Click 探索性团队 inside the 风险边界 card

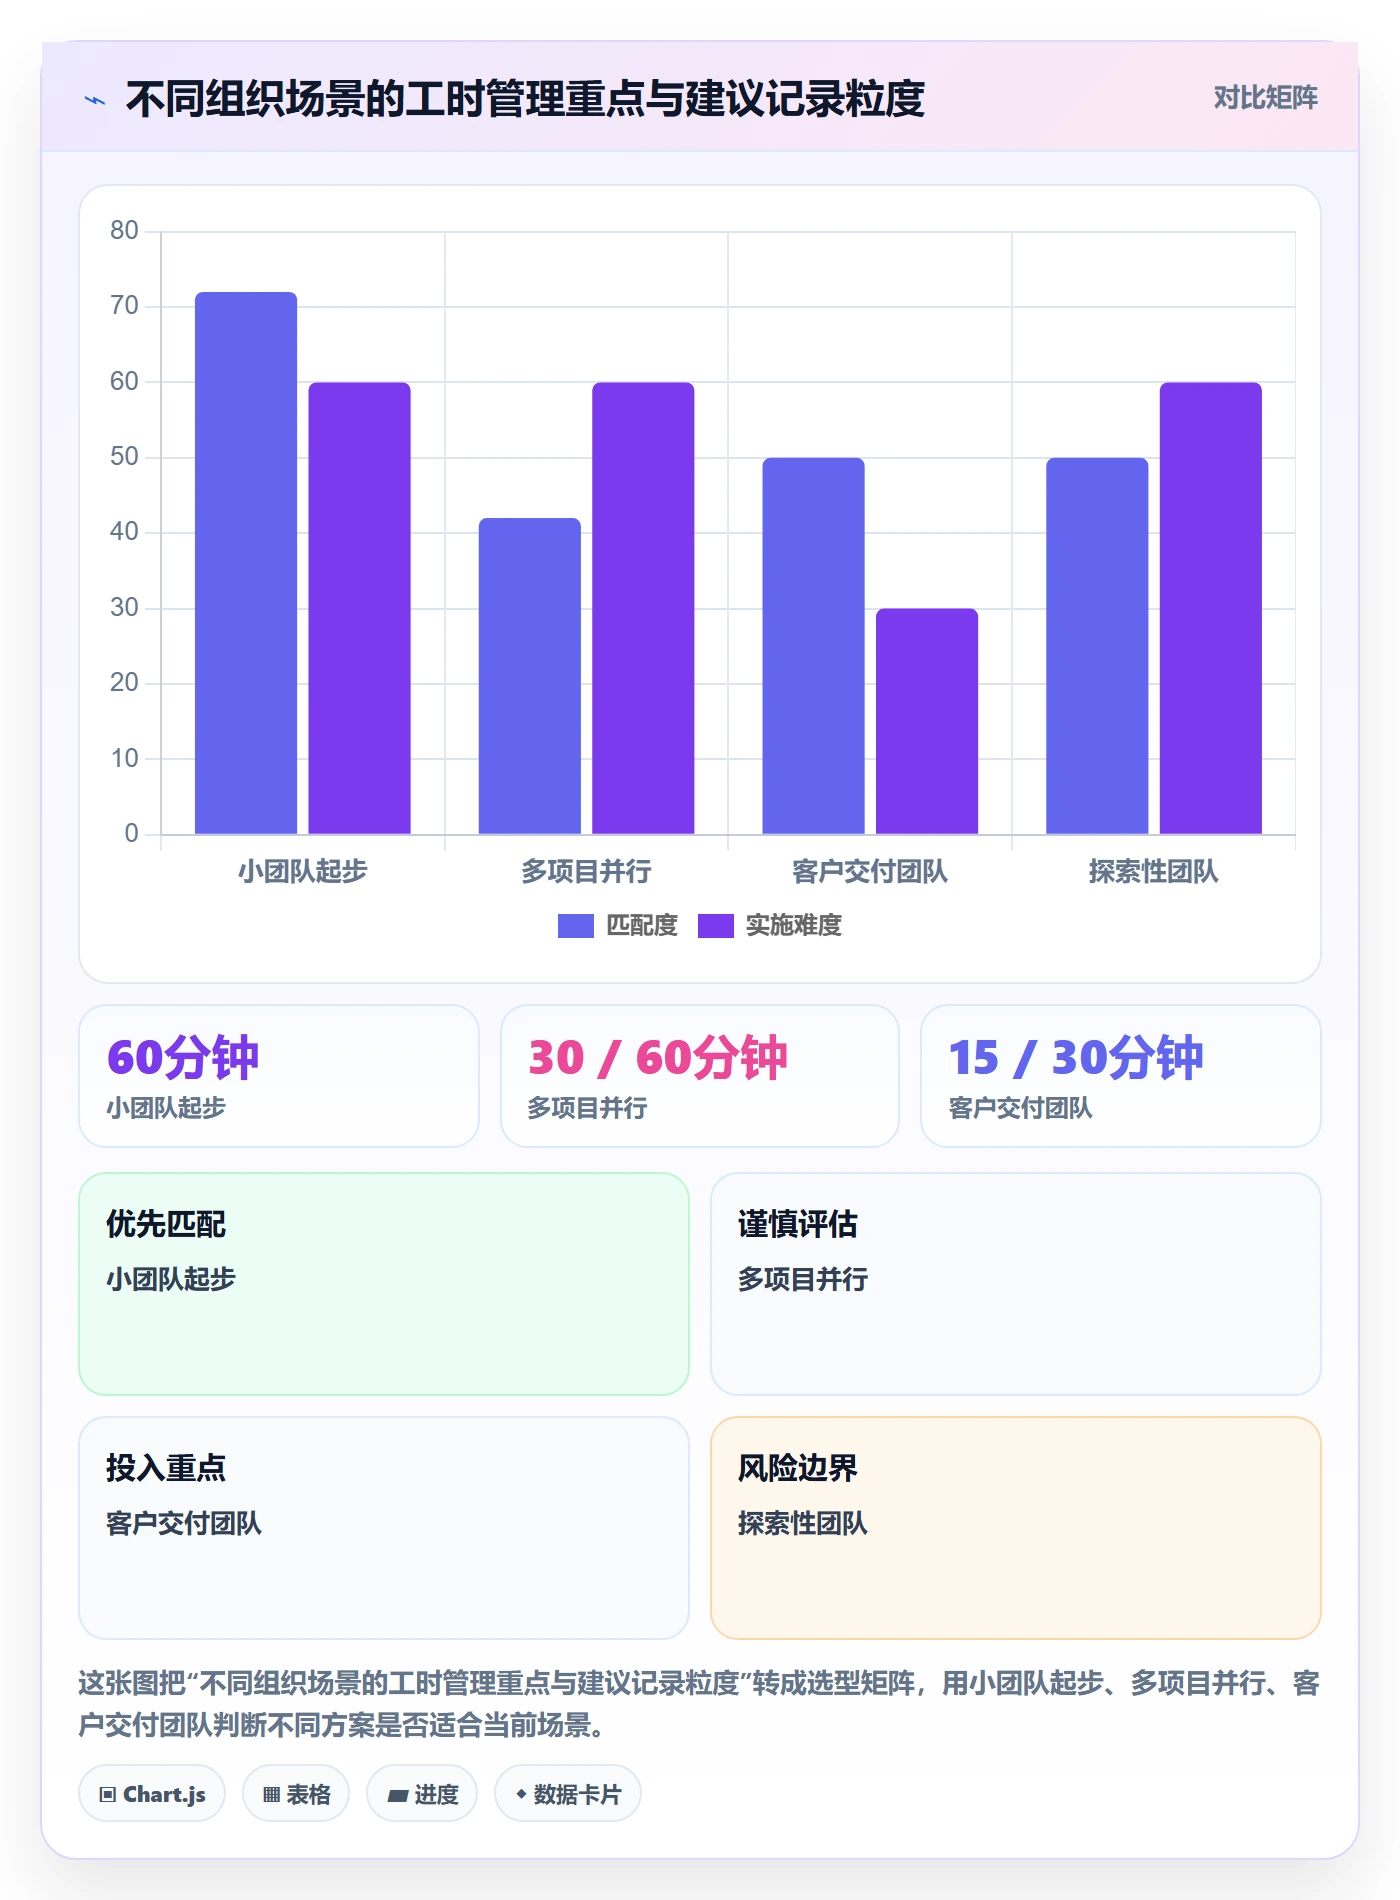point(803,1523)
